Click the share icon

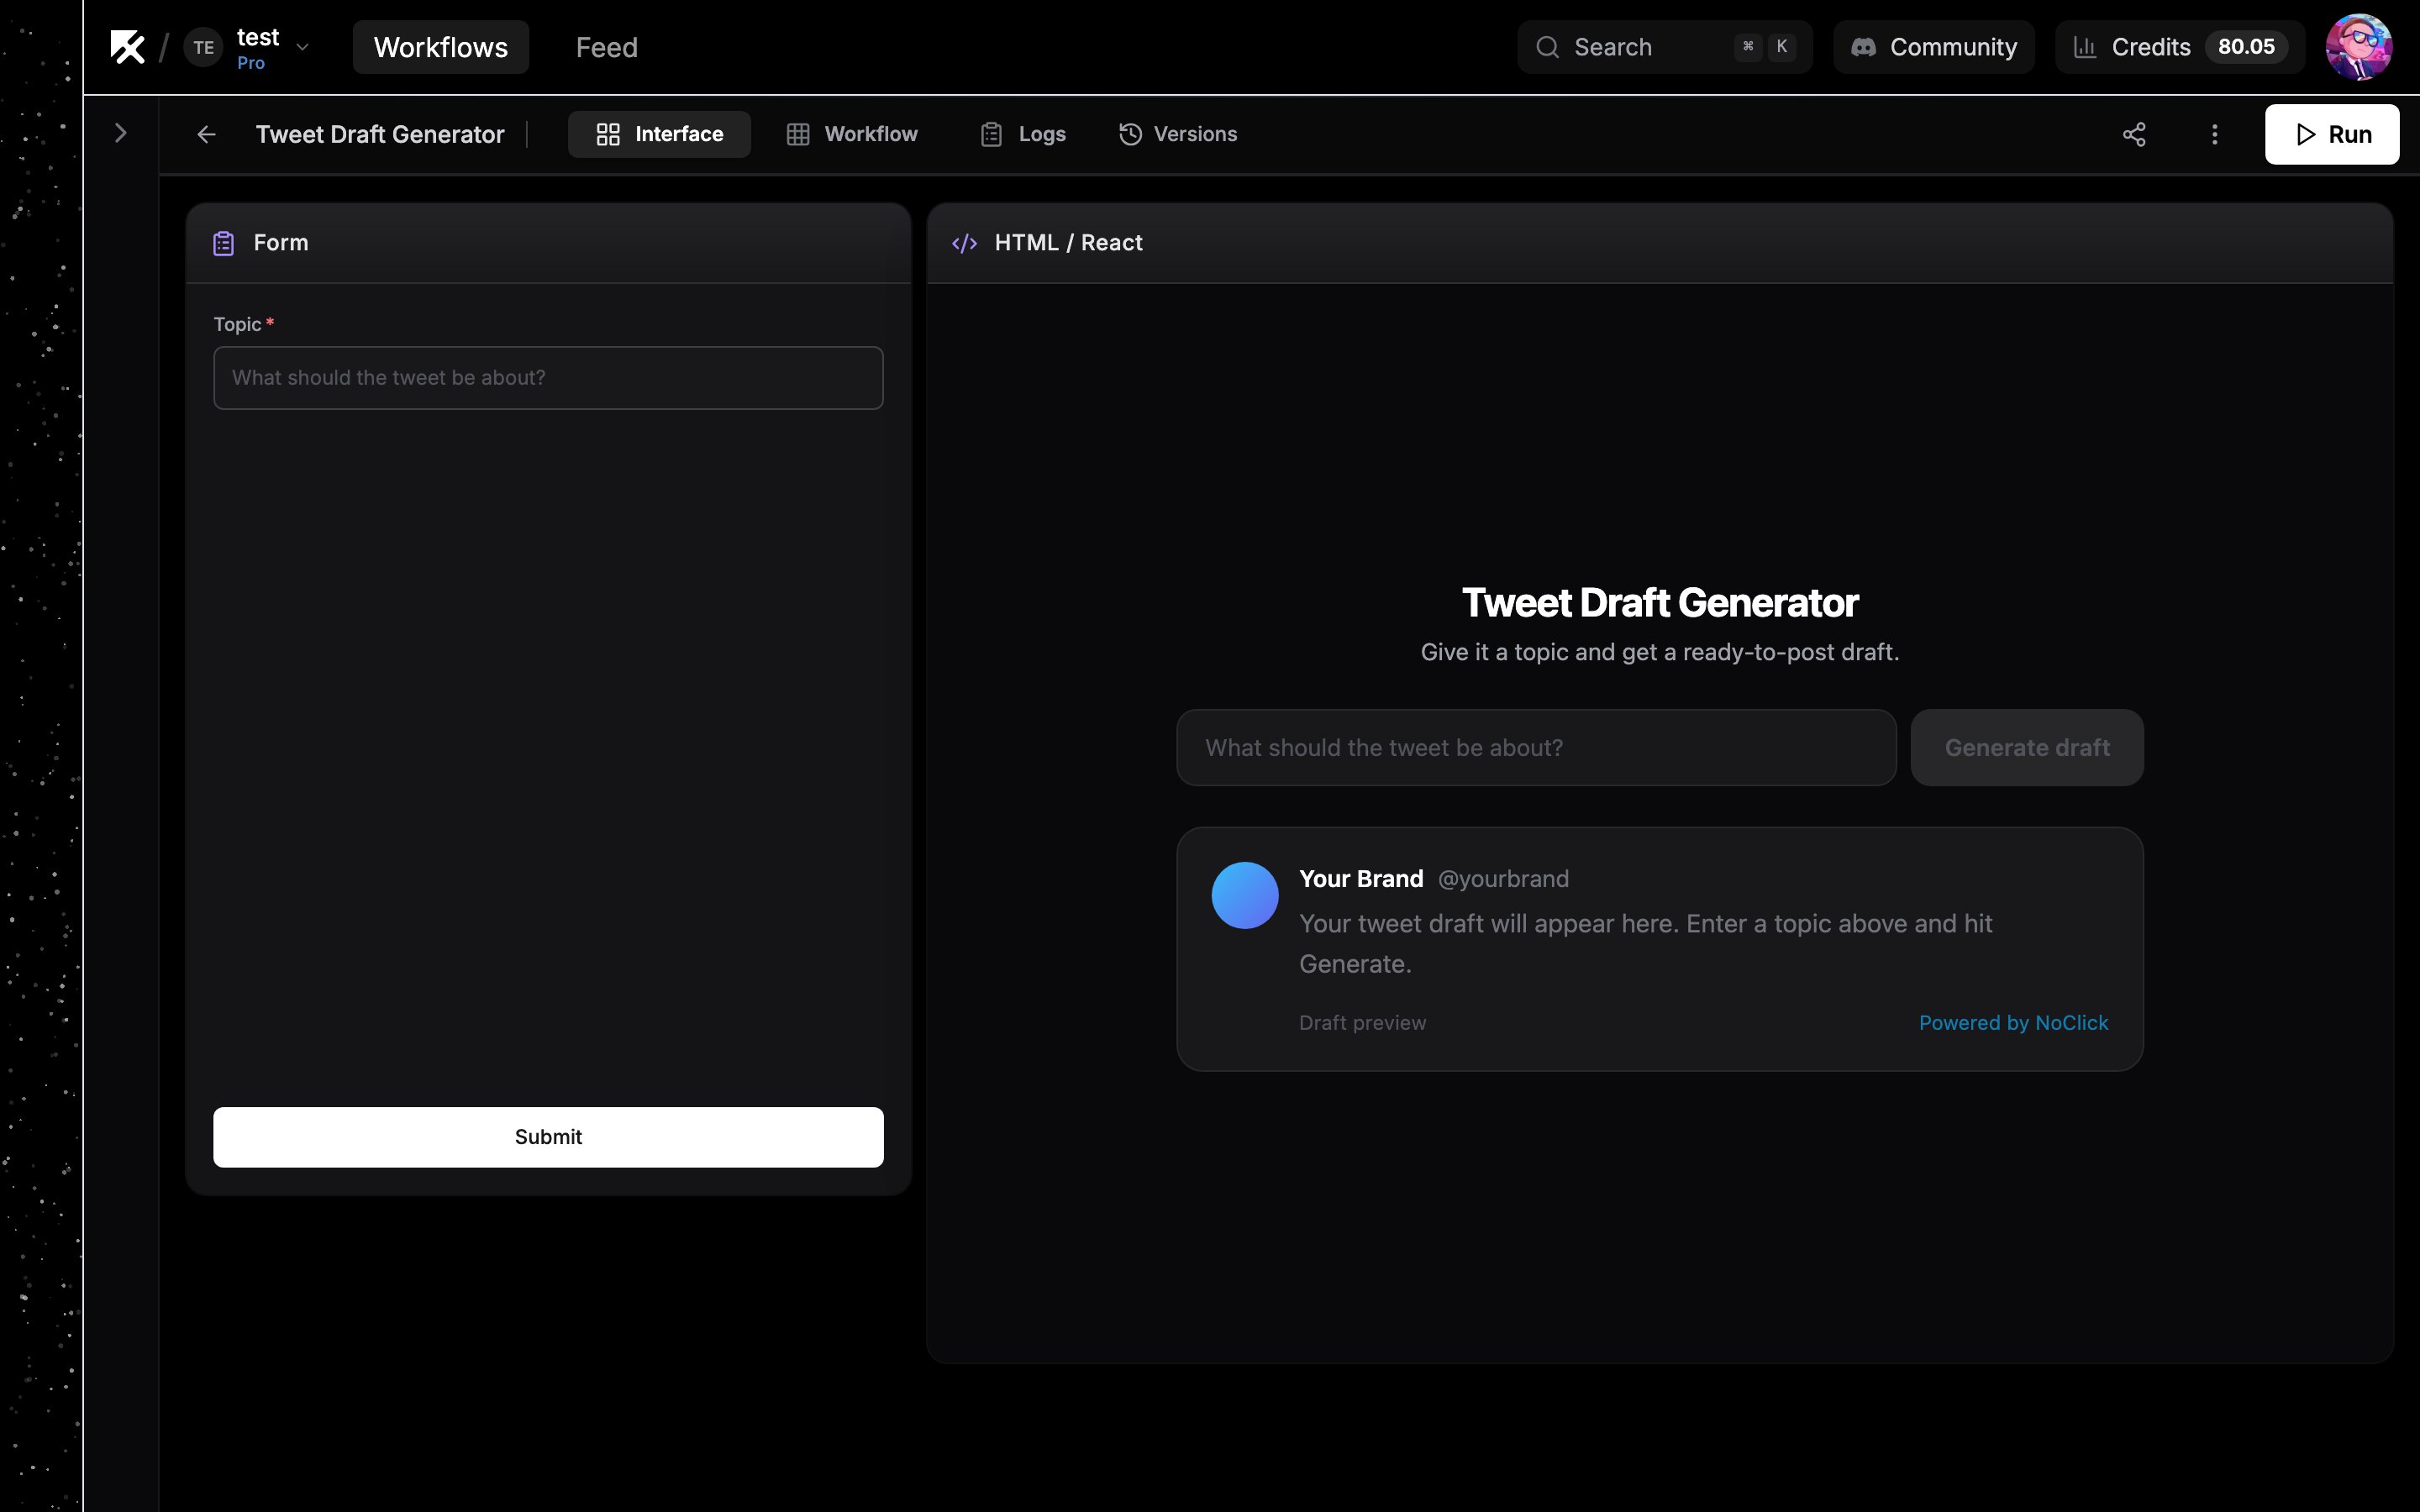(x=2134, y=134)
